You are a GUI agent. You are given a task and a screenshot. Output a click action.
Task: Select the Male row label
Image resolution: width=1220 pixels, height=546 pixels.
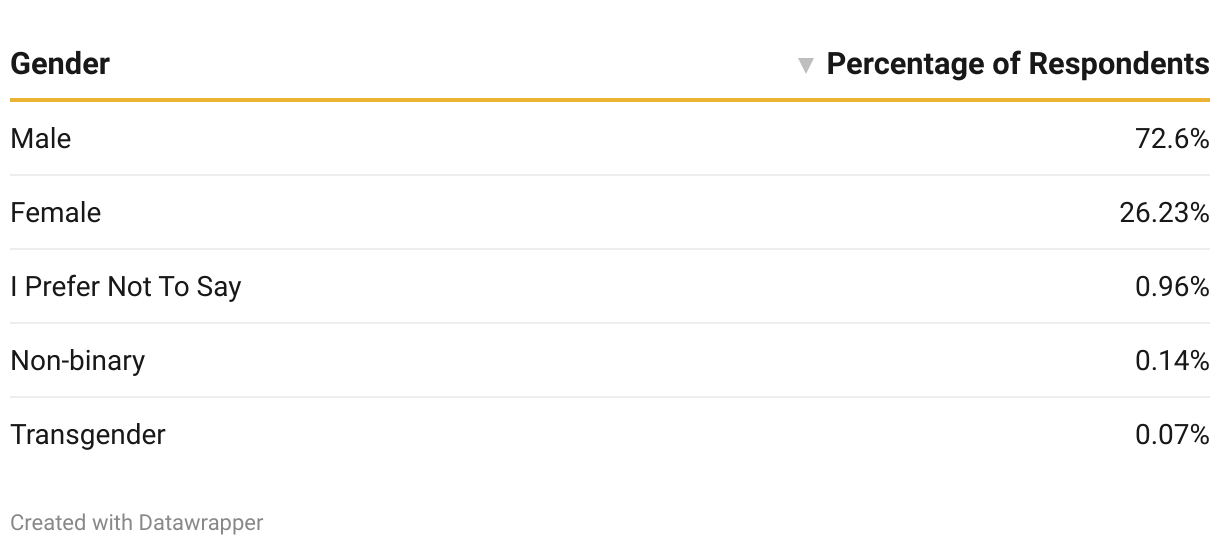click(41, 138)
